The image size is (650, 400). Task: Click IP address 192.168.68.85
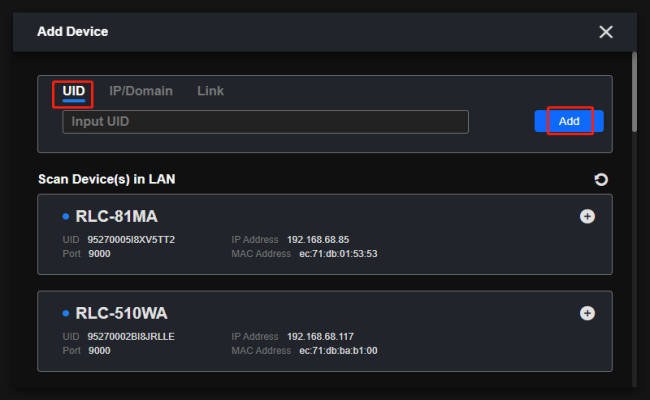coord(318,240)
